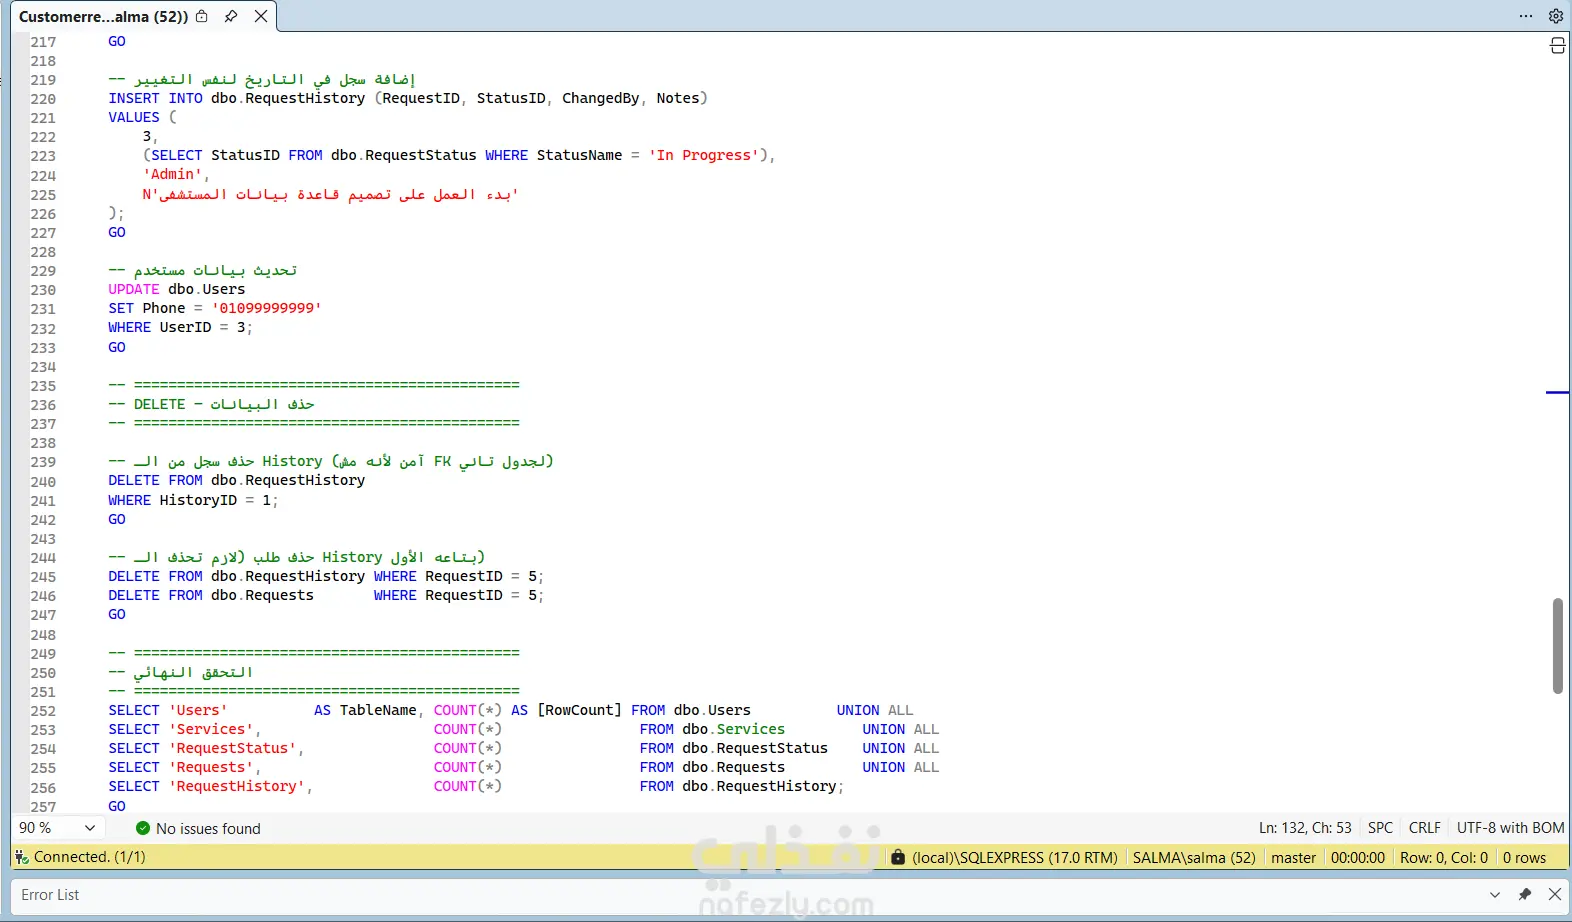Toggle the SPC indentation setting
Viewport: 1572px width, 922px height.
point(1380,828)
